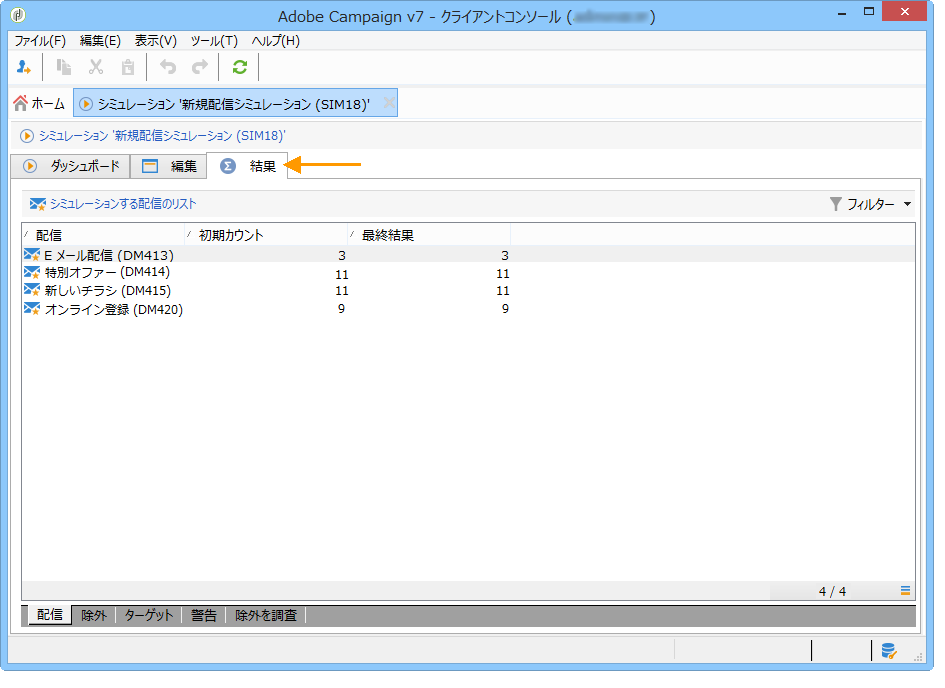Click the delivery icon for DM415 row

[x=32, y=290]
